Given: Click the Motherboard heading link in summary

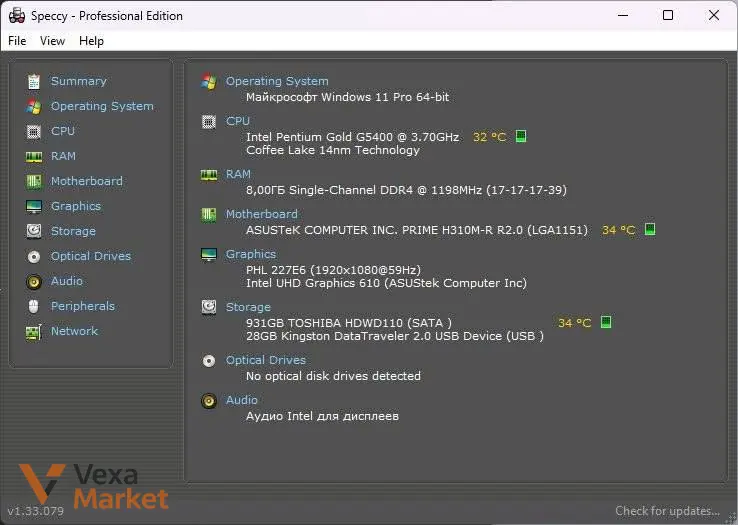Looking at the screenshot, I should click(x=262, y=214).
